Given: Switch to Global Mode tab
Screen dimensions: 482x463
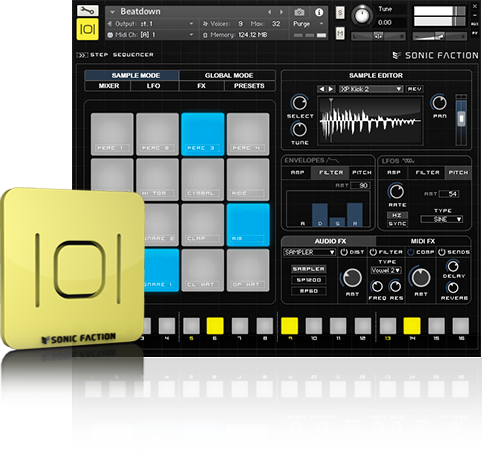Looking at the screenshot, I should [x=228, y=75].
